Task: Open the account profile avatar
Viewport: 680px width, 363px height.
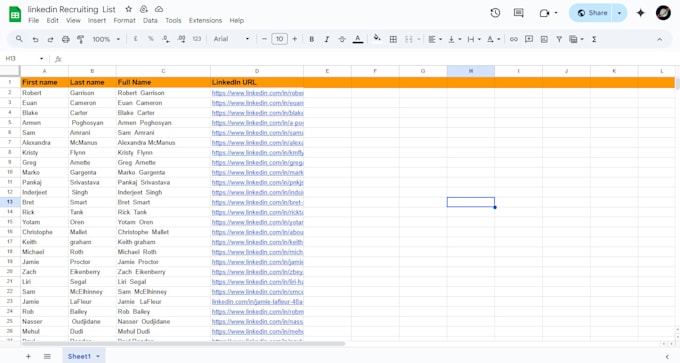Action: click(x=663, y=13)
